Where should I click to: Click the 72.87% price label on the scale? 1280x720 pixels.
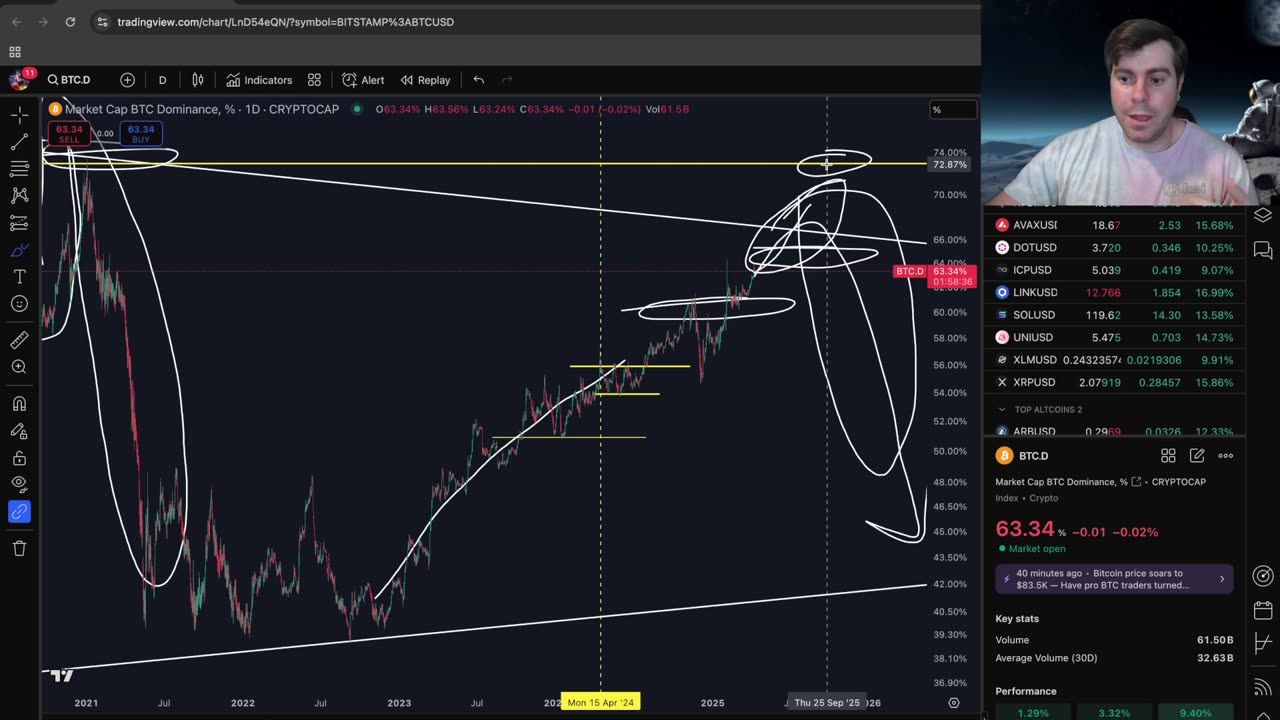click(950, 164)
